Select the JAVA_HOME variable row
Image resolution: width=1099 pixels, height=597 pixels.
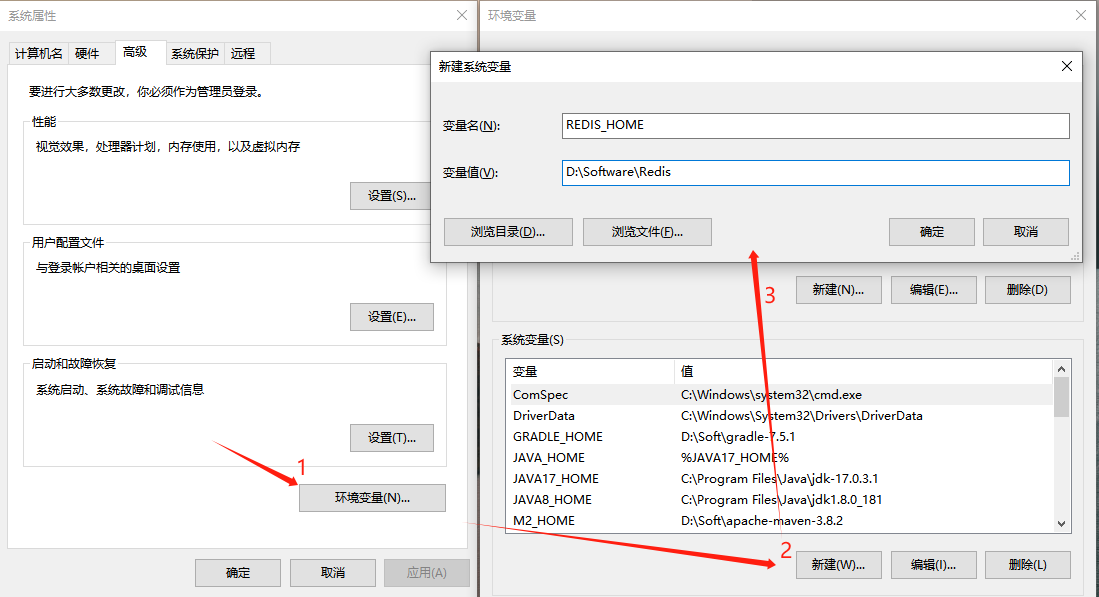(x=779, y=458)
